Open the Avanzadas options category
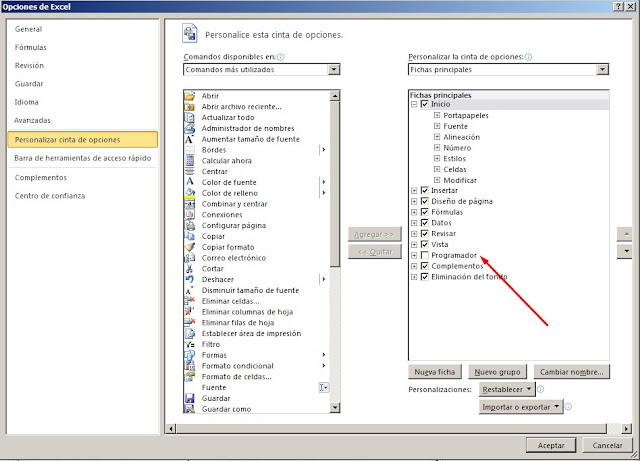This screenshot has width=640, height=461. click(32, 120)
